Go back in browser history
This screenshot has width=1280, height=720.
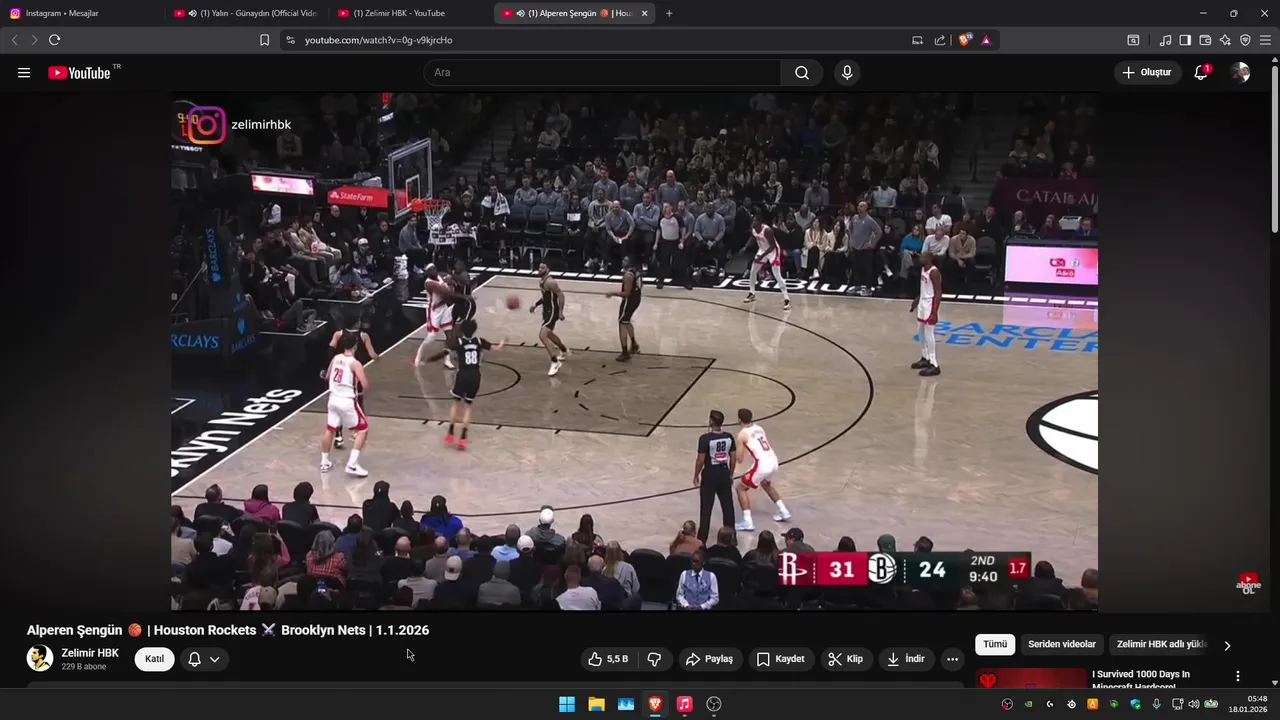14,40
